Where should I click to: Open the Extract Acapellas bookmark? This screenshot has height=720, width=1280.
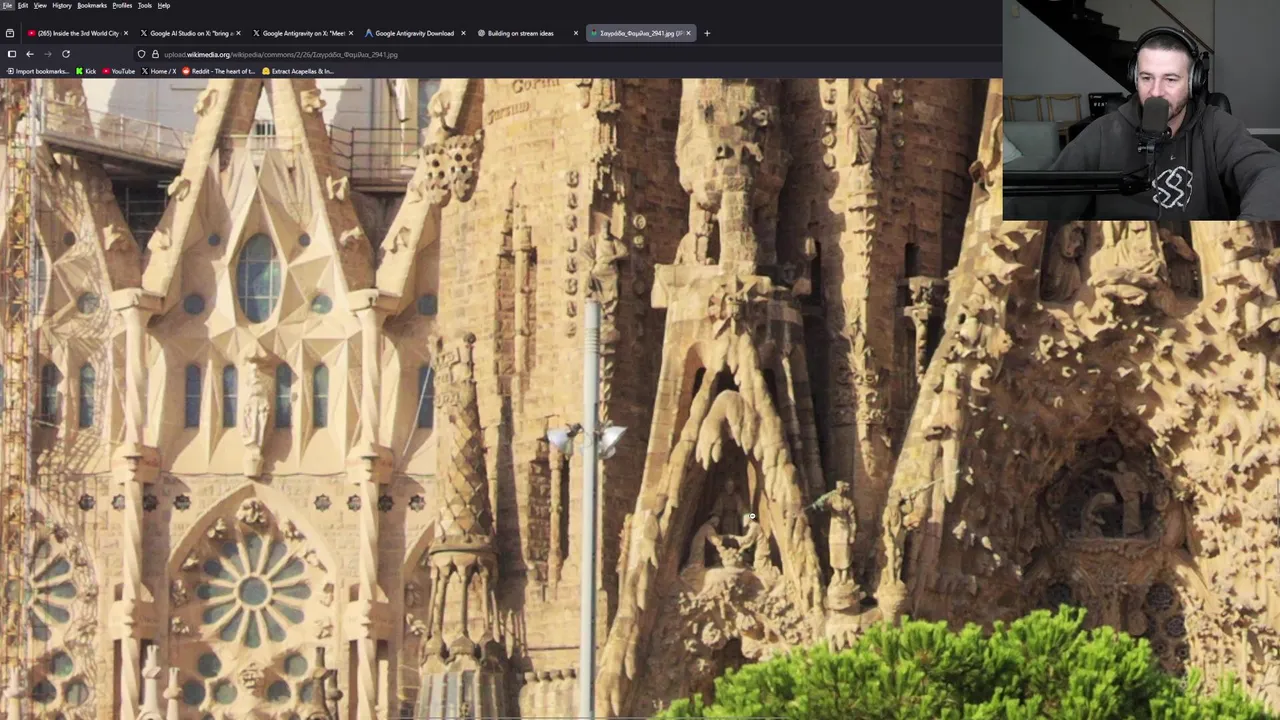click(x=298, y=71)
